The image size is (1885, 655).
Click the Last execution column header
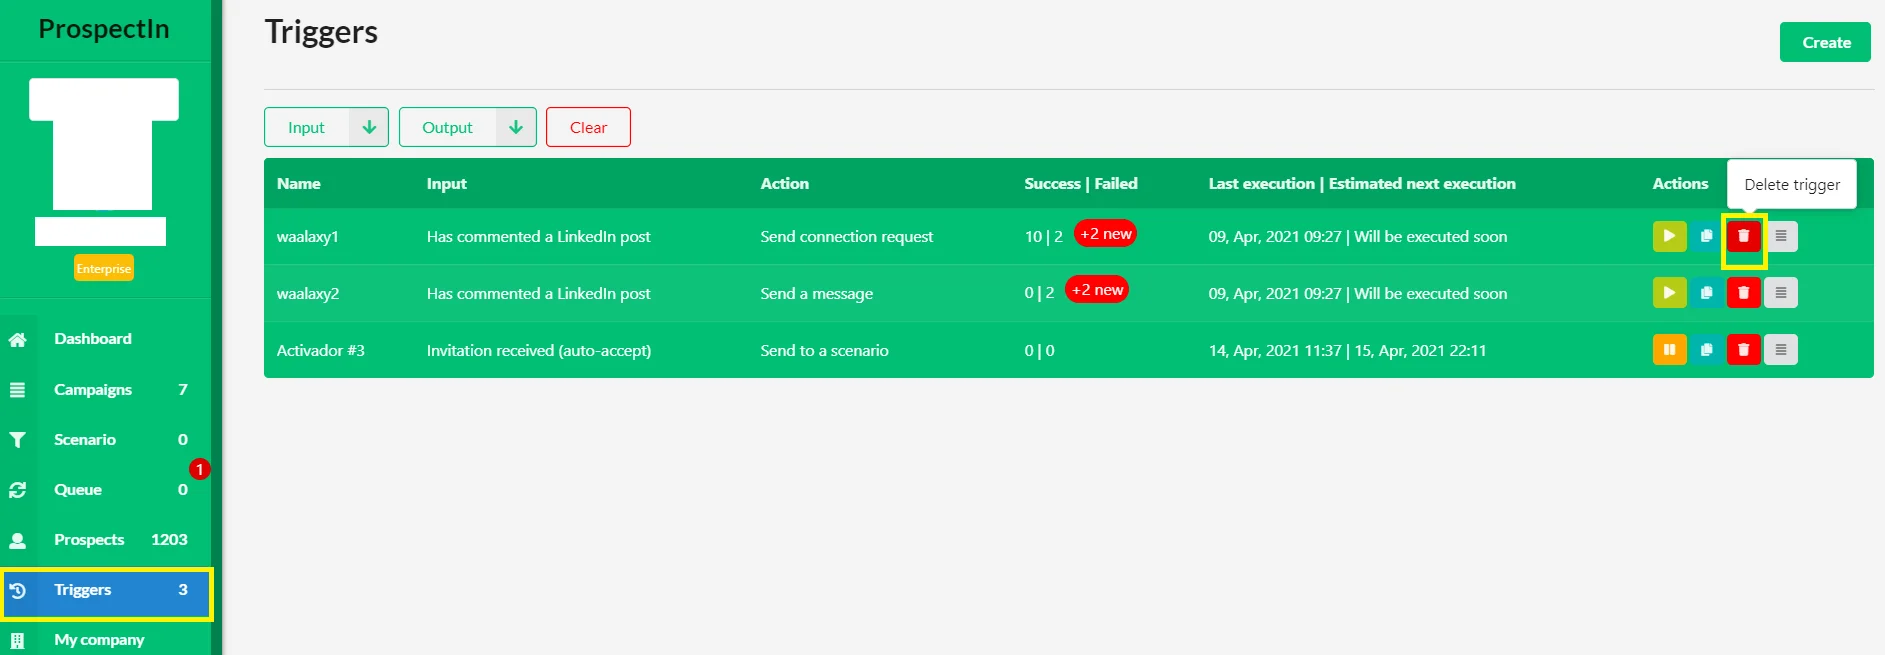[1362, 184]
